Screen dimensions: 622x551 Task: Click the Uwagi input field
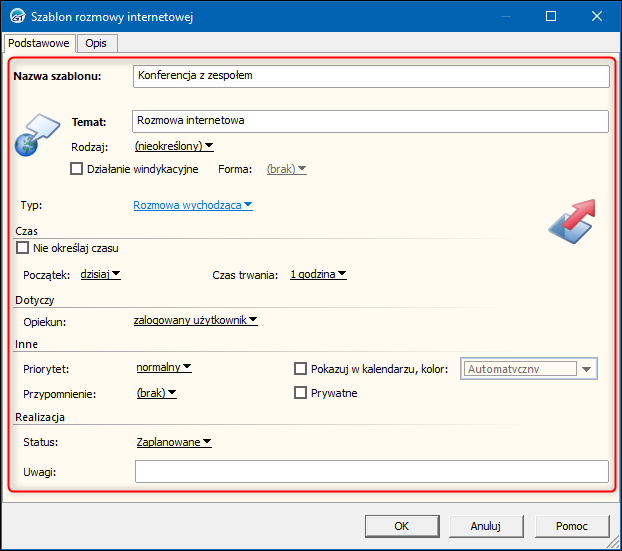click(372, 471)
